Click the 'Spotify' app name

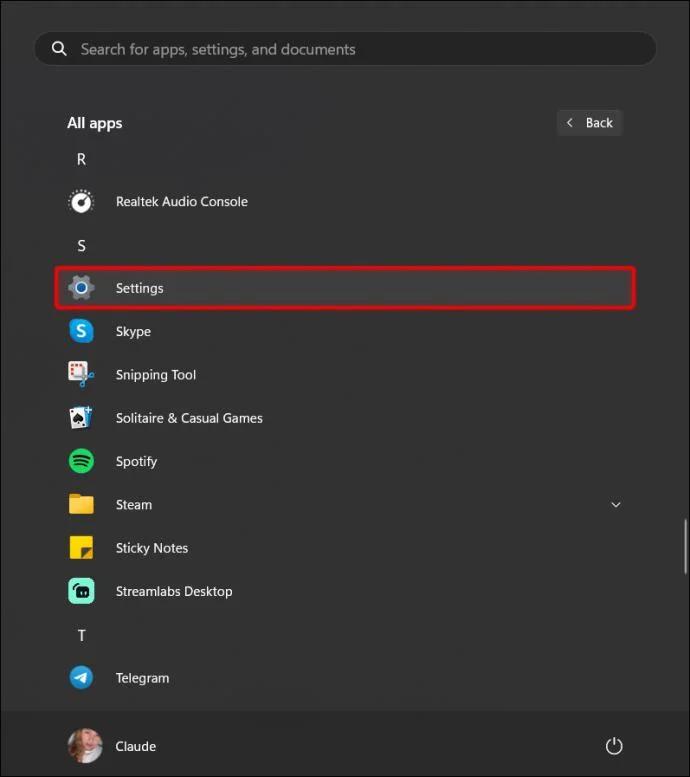[x=136, y=461]
